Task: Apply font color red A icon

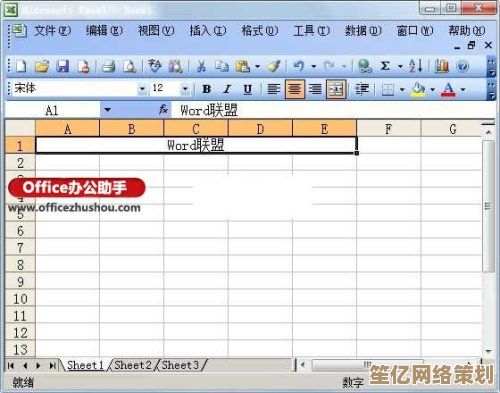Action: (448, 89)
